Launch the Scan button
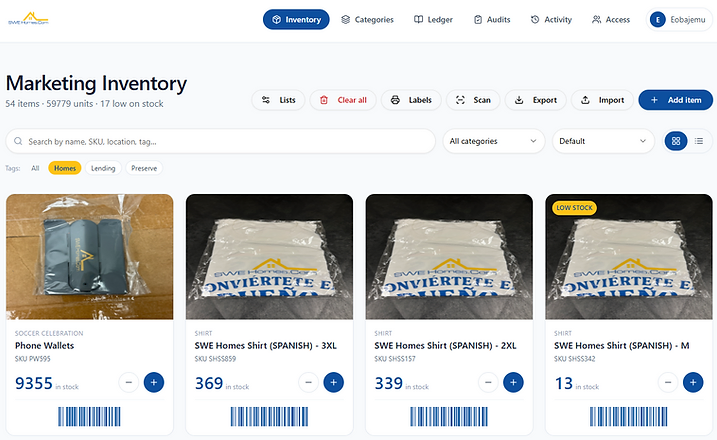 click(473, 100)
